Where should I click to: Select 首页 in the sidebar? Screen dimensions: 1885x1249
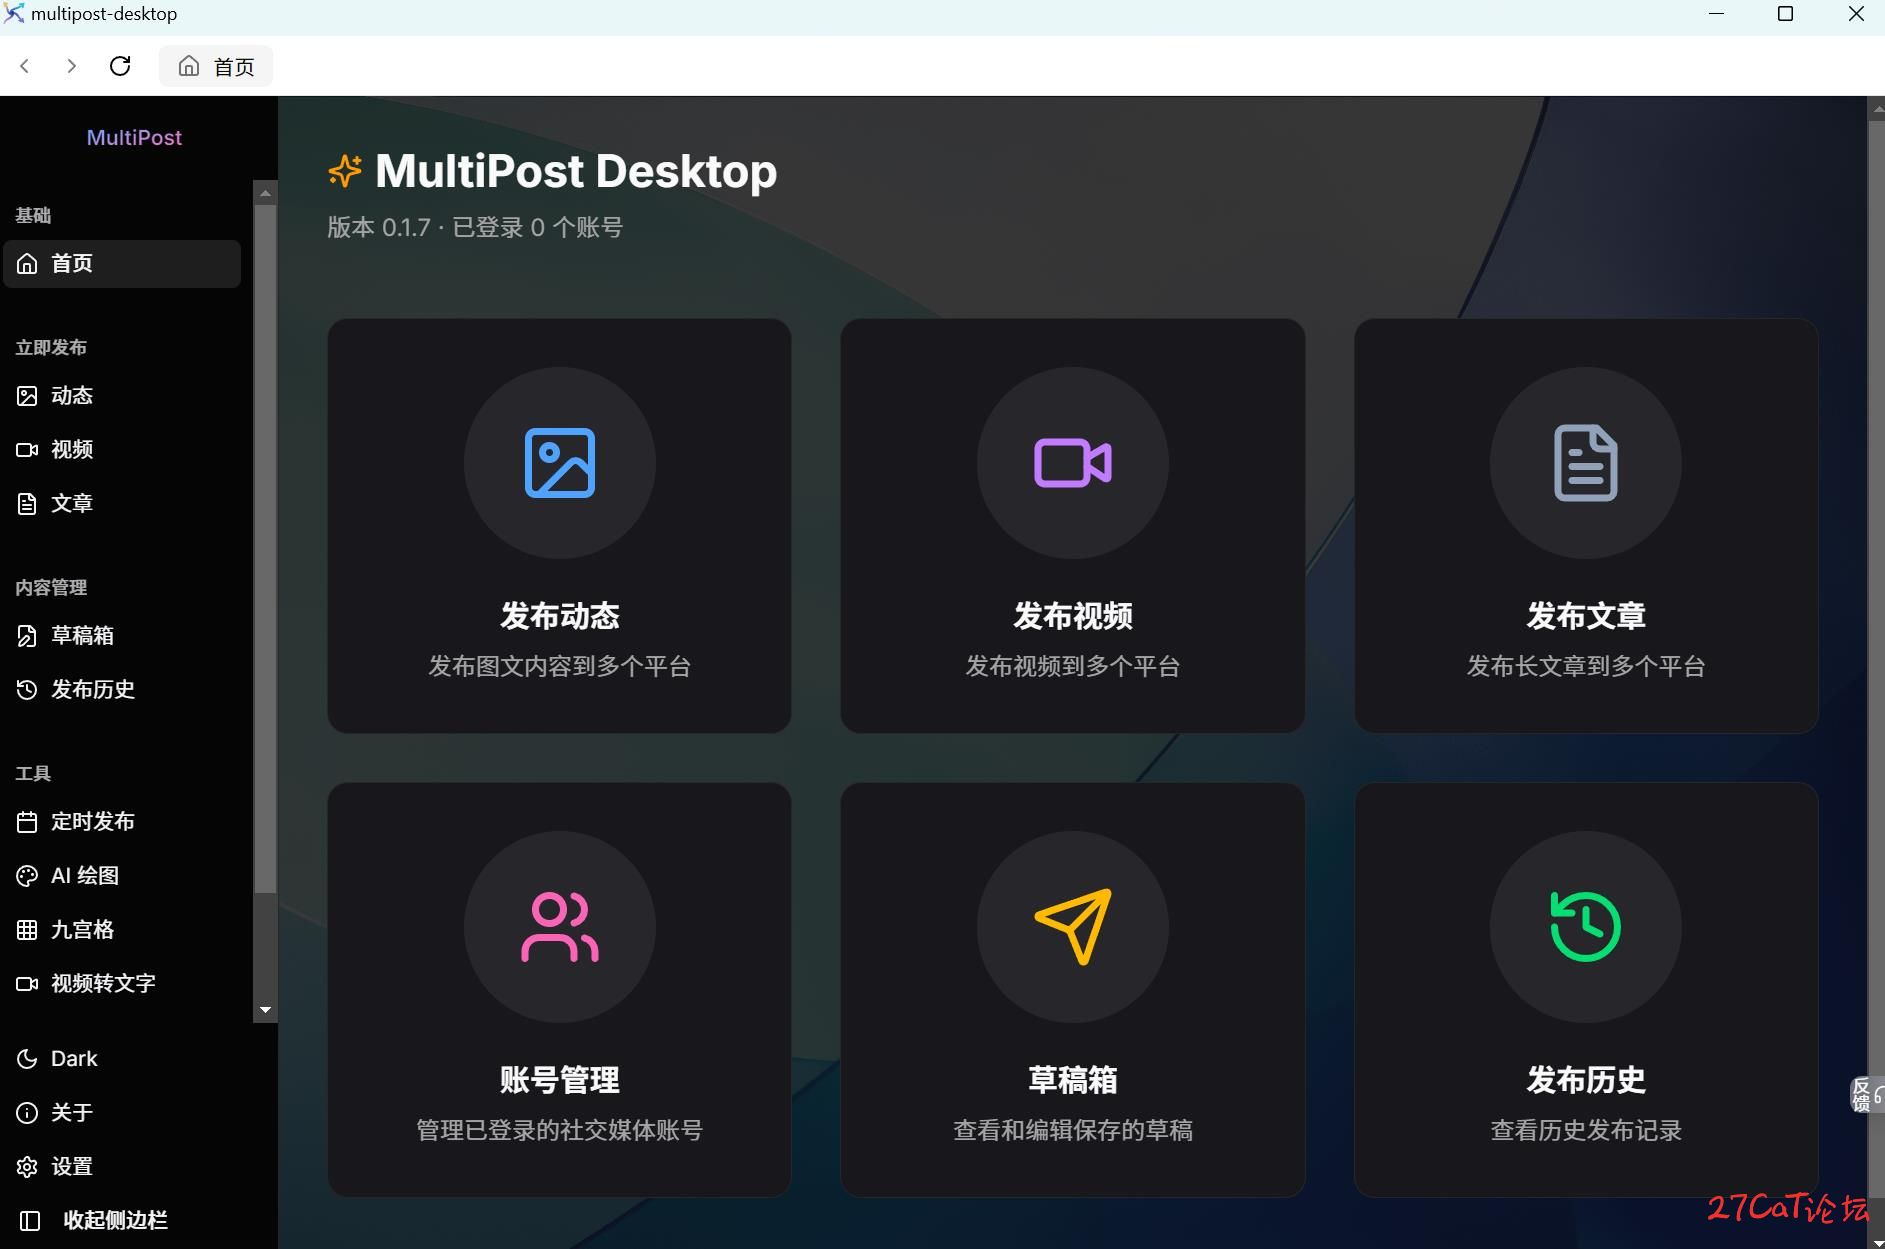(x=122, y=263)
